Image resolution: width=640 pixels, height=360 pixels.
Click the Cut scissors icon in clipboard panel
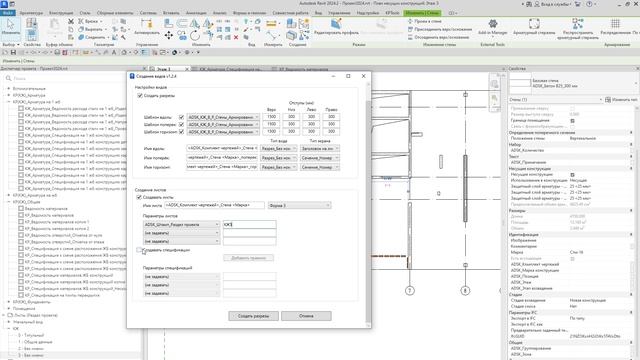[71, 21]
